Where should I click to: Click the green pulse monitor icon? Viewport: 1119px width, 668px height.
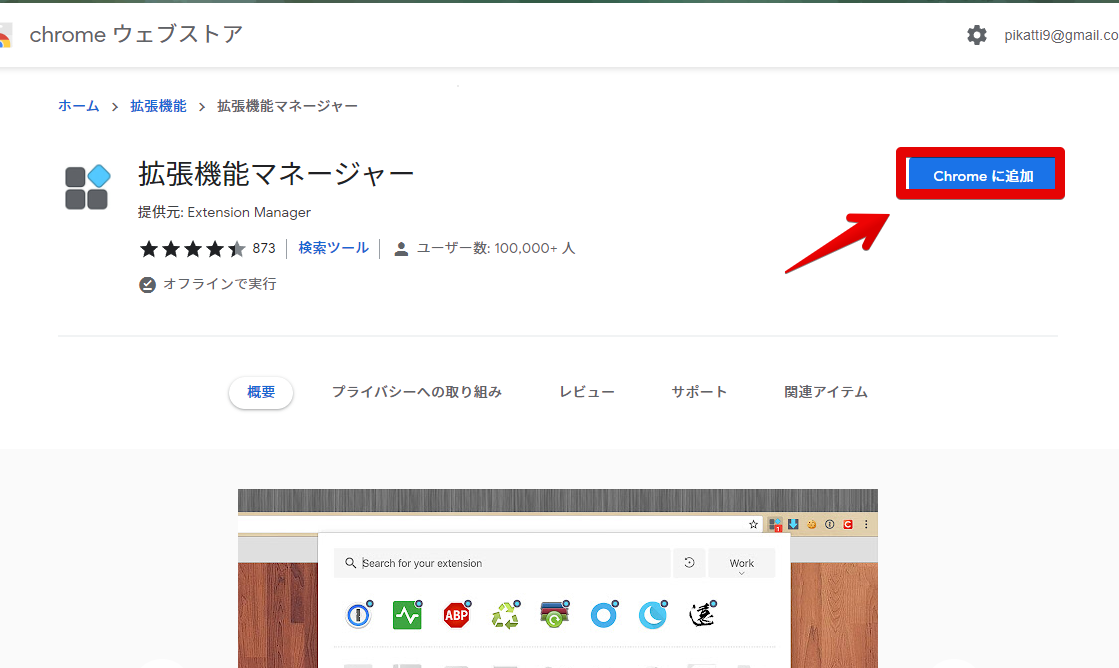(407, 614)
